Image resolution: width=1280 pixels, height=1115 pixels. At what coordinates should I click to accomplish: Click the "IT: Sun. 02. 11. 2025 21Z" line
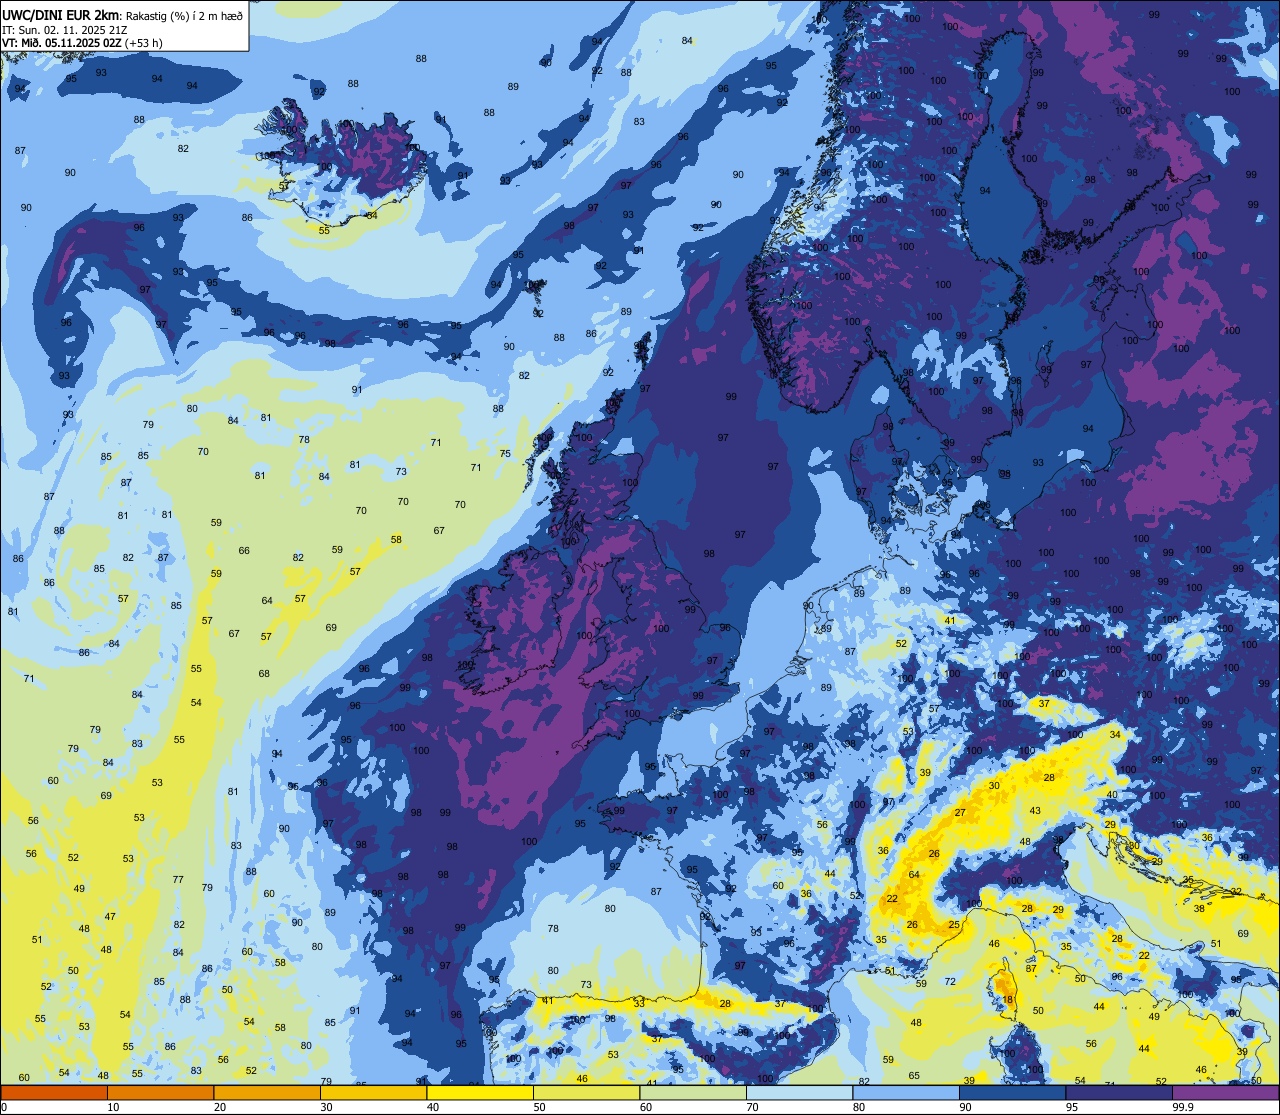click(x=63, y=30)
